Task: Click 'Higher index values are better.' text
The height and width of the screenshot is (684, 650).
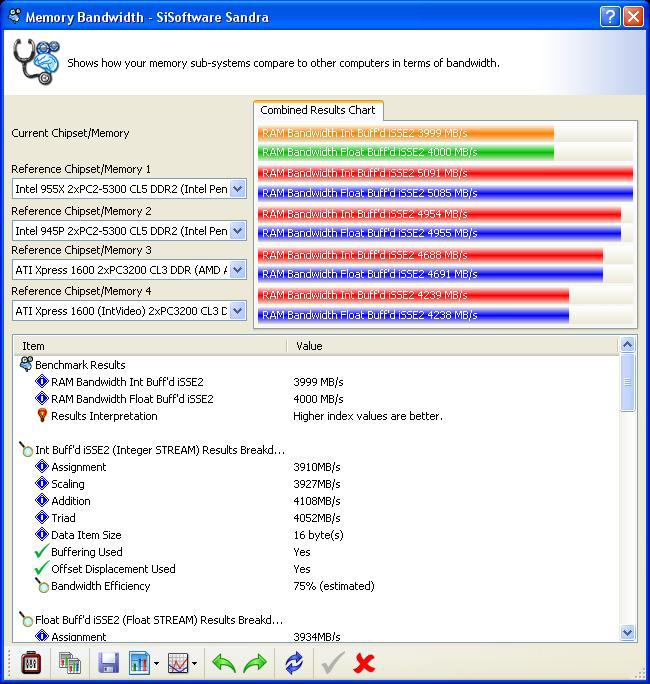Action: (368, 416)
